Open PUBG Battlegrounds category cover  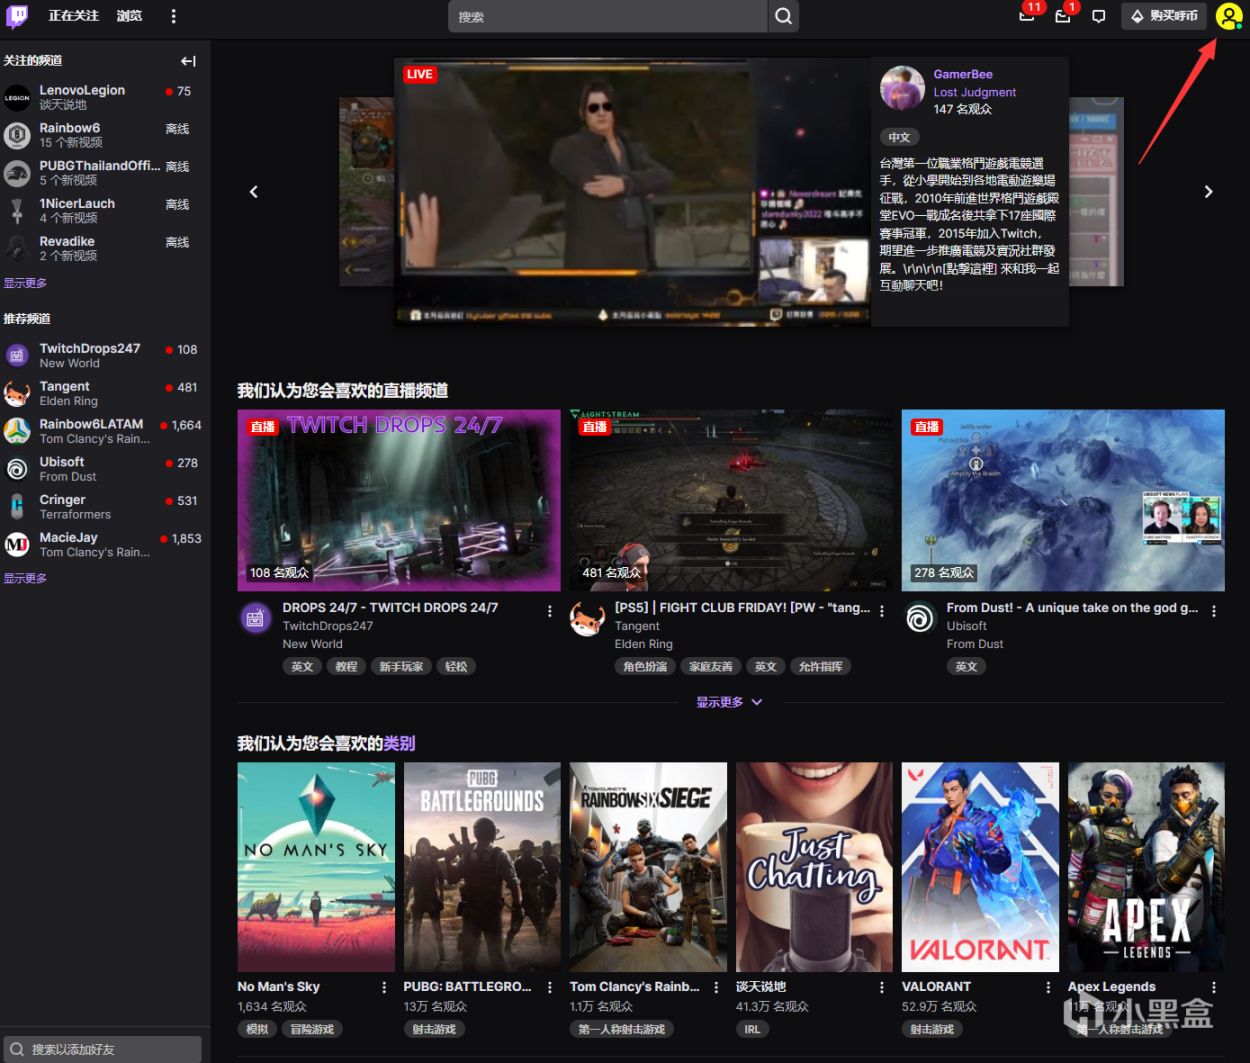[x=482, y=867]
